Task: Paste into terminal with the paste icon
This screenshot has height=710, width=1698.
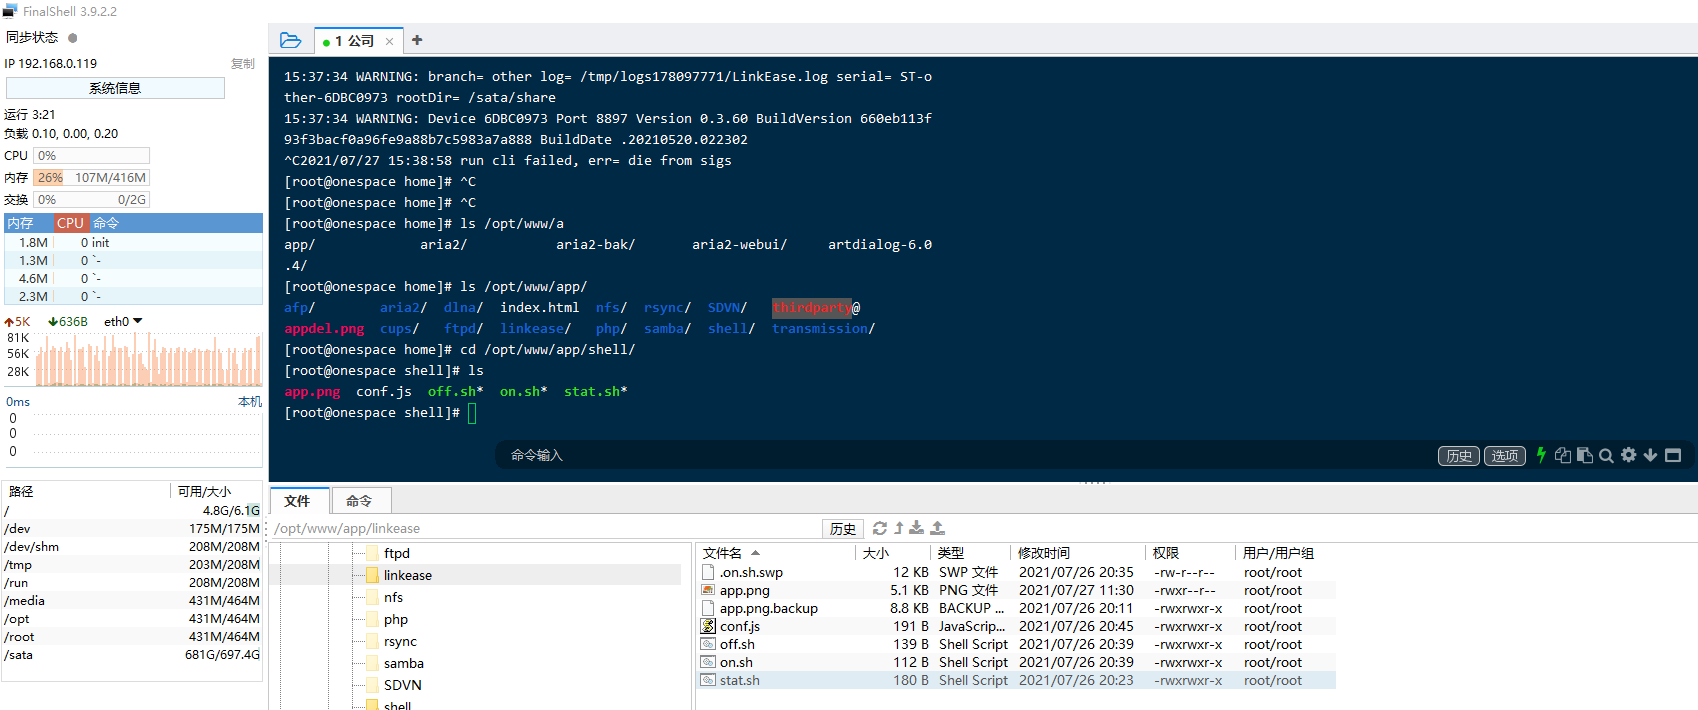Action: (x=1585, y=455)
